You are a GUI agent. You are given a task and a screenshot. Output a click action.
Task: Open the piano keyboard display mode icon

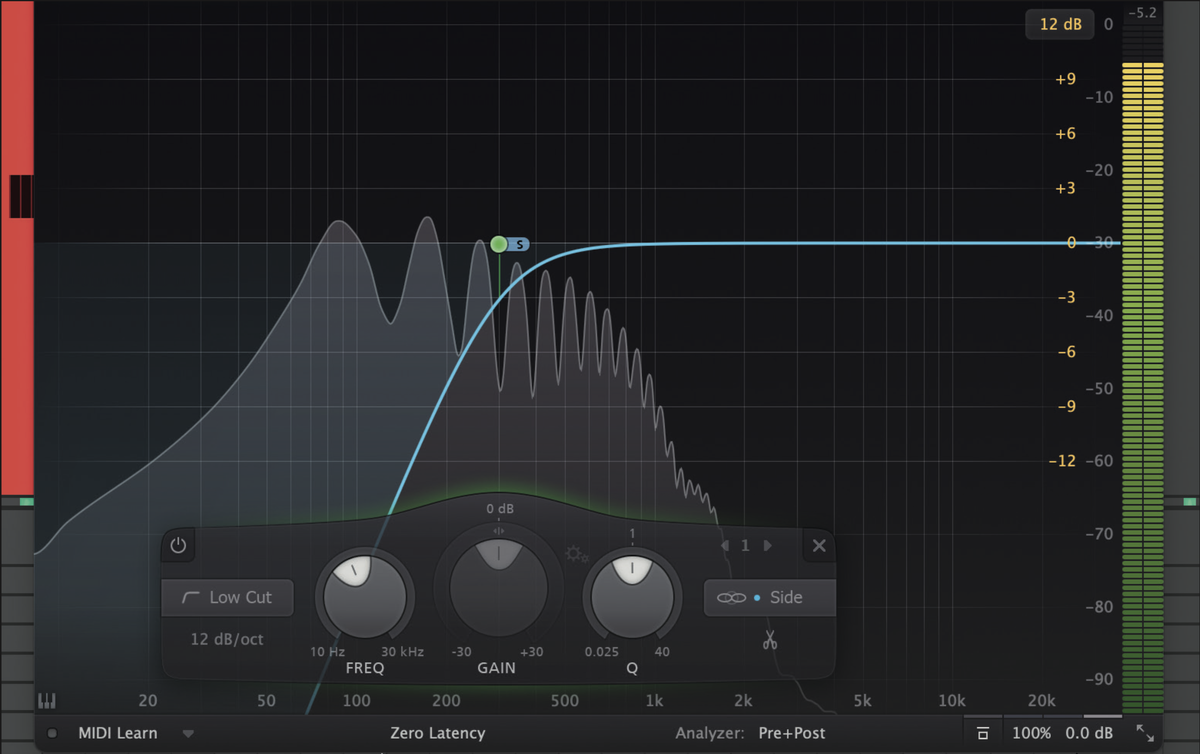[x=46, y=700]
